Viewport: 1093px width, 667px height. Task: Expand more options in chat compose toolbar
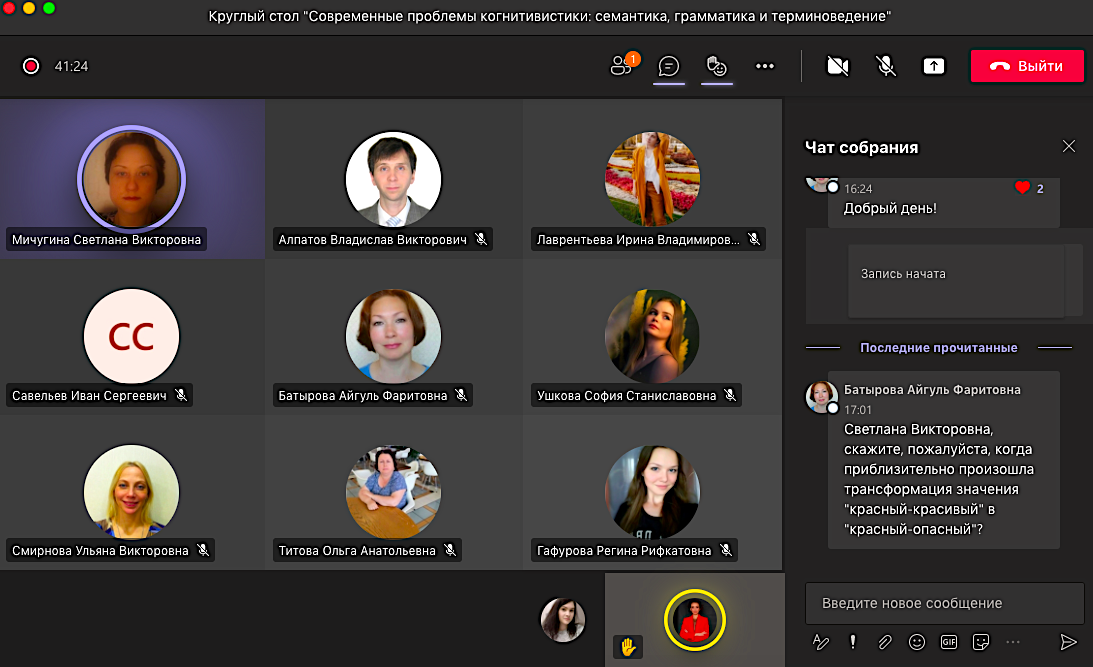(x=1013, y=642)
